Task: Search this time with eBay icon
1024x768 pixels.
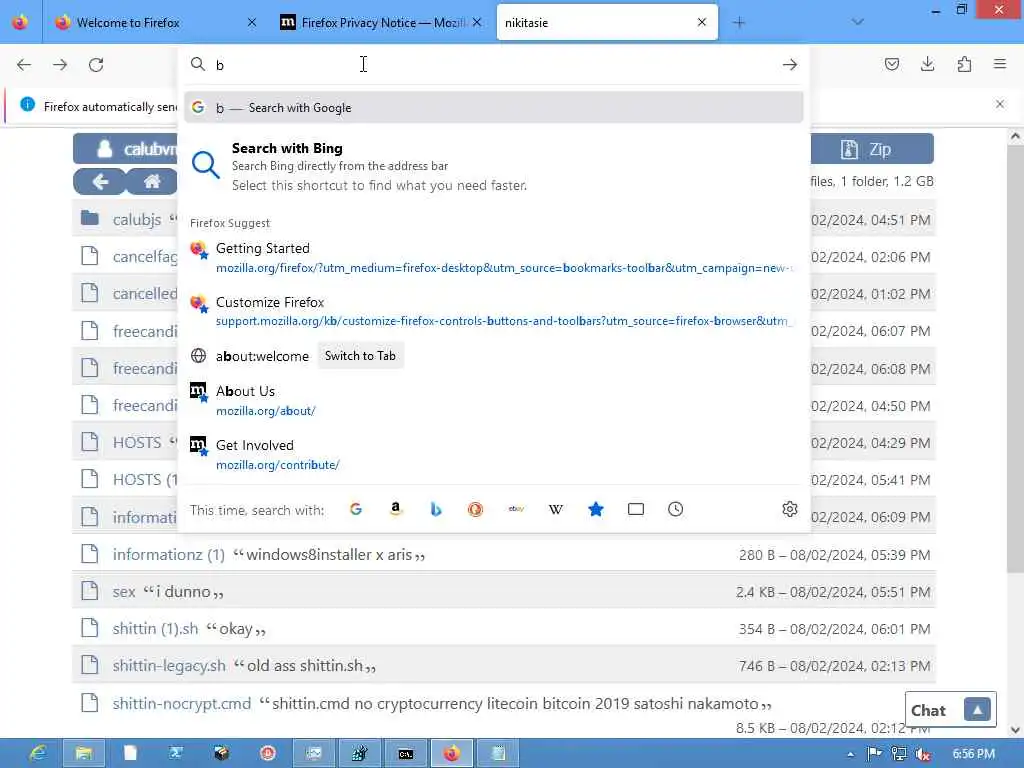Action: 516,509
